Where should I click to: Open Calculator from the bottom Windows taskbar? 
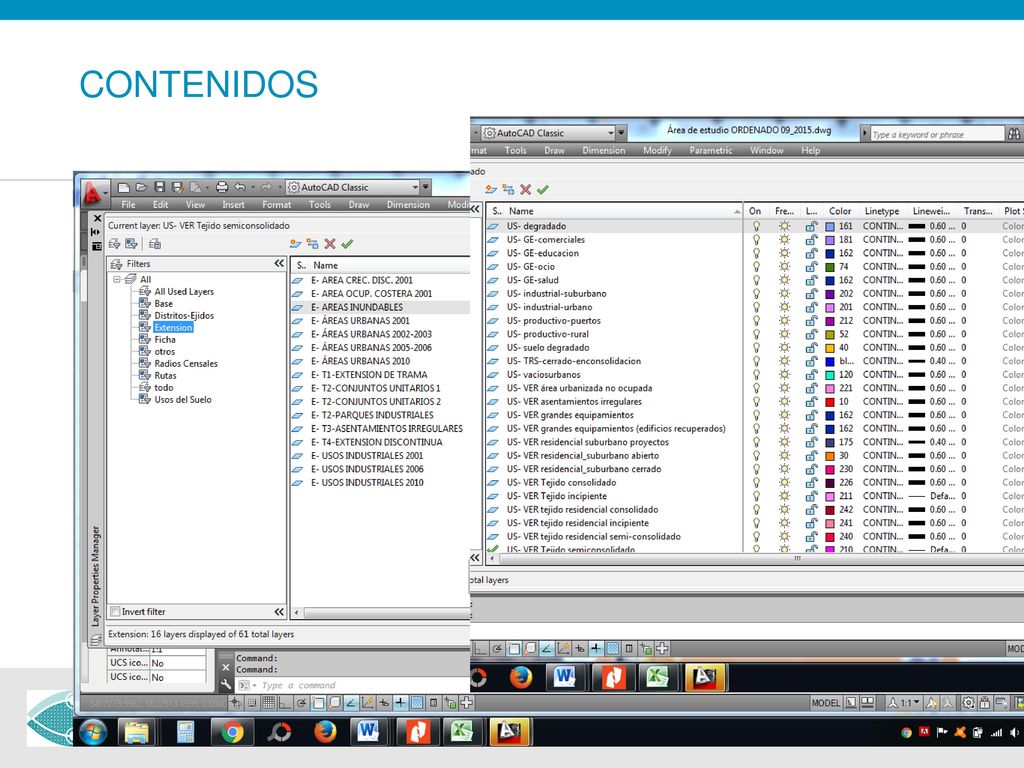click(185, 731)
